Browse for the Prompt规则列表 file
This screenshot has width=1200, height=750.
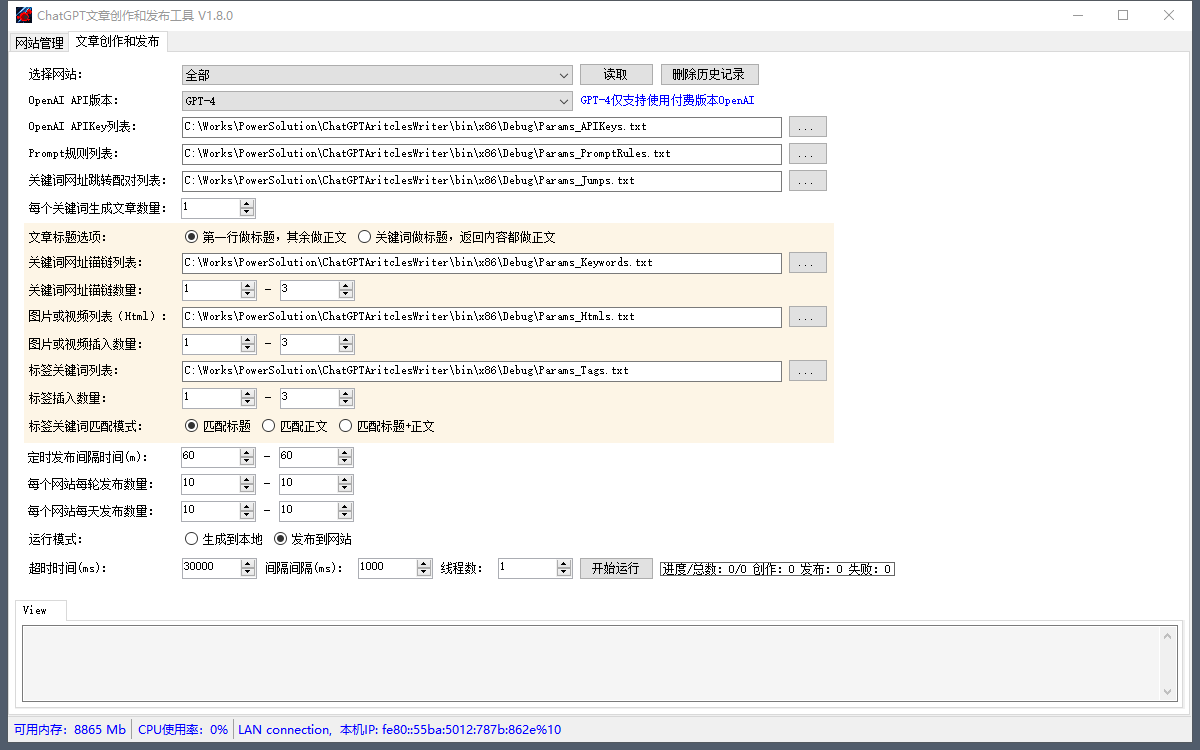pos(808,154)
